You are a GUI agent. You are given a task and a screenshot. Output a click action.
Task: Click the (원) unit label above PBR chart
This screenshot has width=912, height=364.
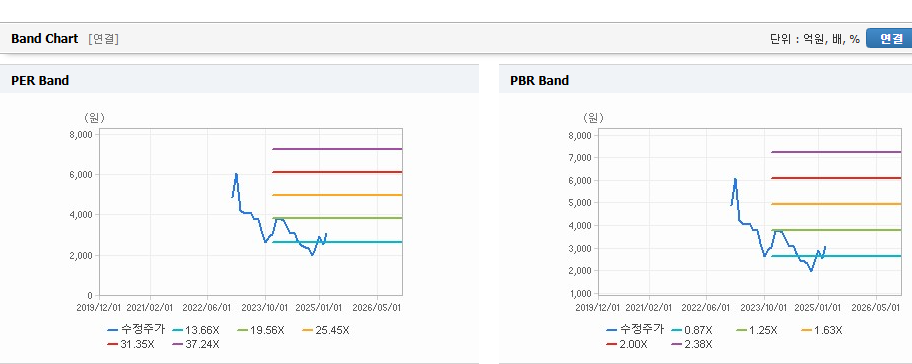click(593, 118)
